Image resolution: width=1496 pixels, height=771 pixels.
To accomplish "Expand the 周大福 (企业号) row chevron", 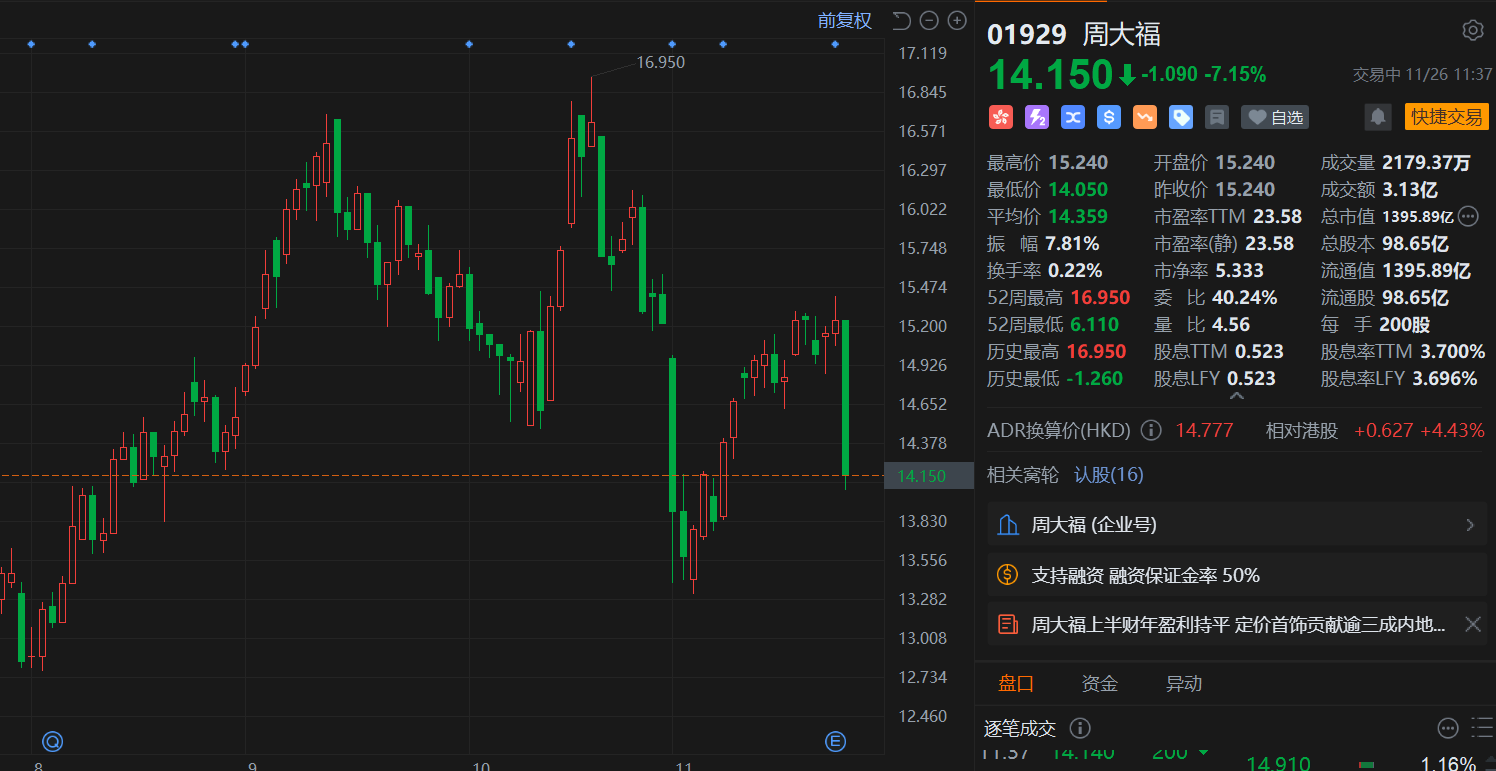I will pyautogui.click(x=1471, y=525).
